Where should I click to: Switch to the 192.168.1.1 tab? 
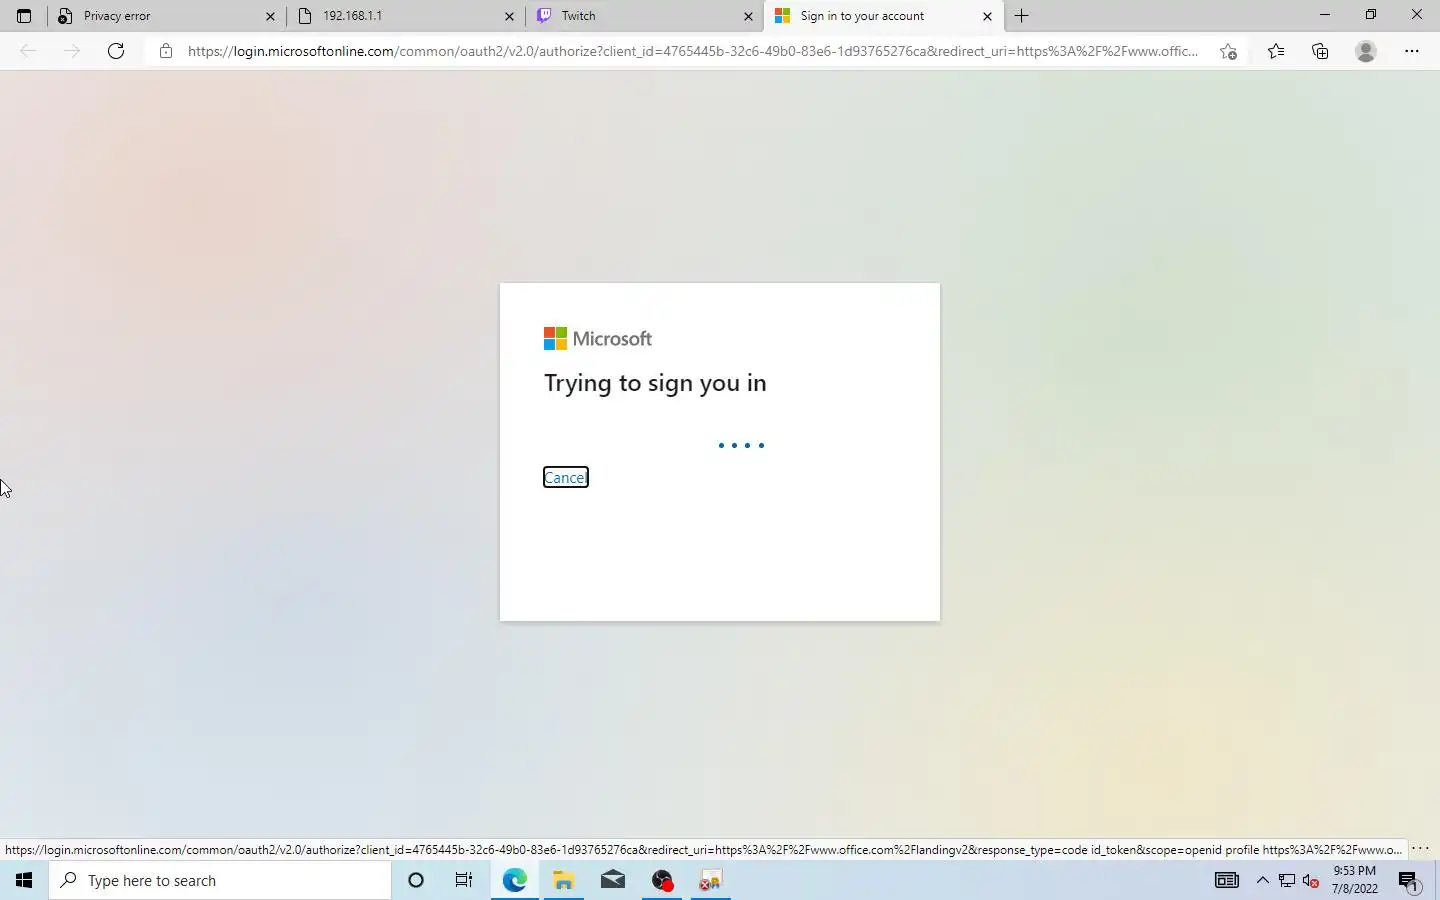coord(405,16)
